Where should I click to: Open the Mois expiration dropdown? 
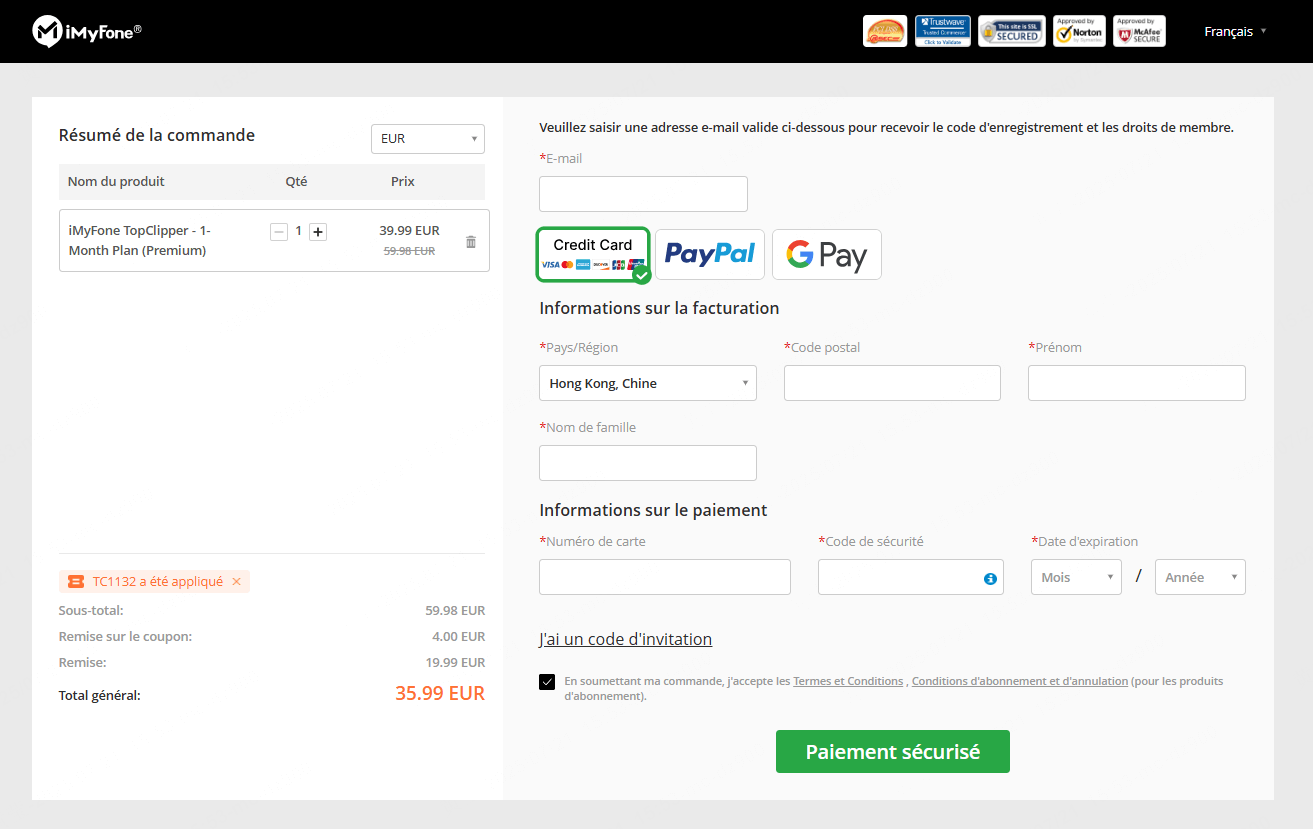point(1076,577)
